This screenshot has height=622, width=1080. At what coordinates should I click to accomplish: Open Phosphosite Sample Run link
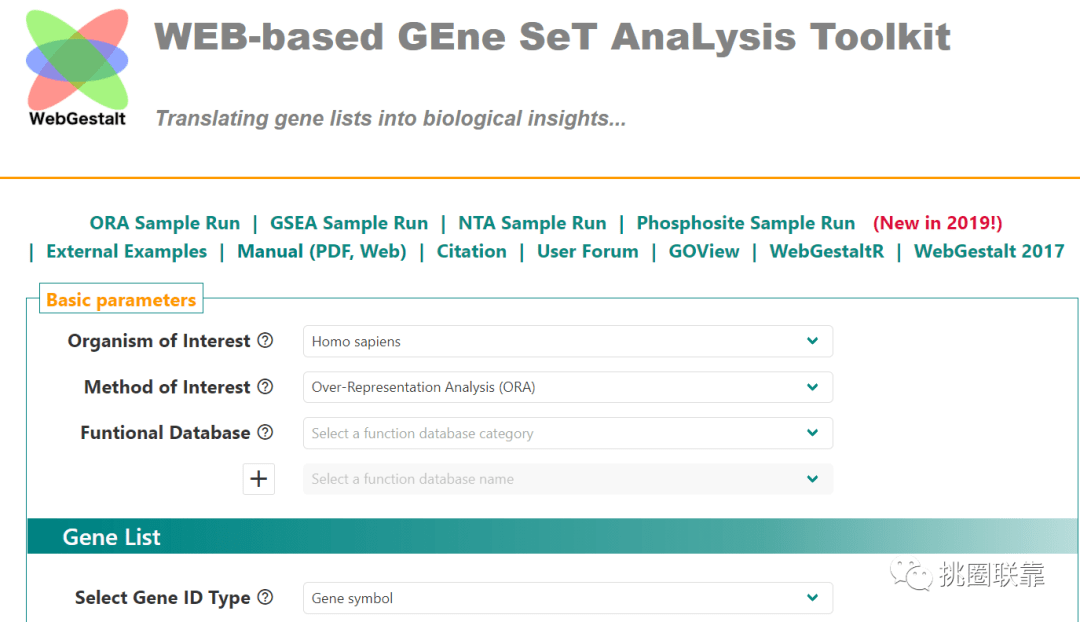(745, 223)
